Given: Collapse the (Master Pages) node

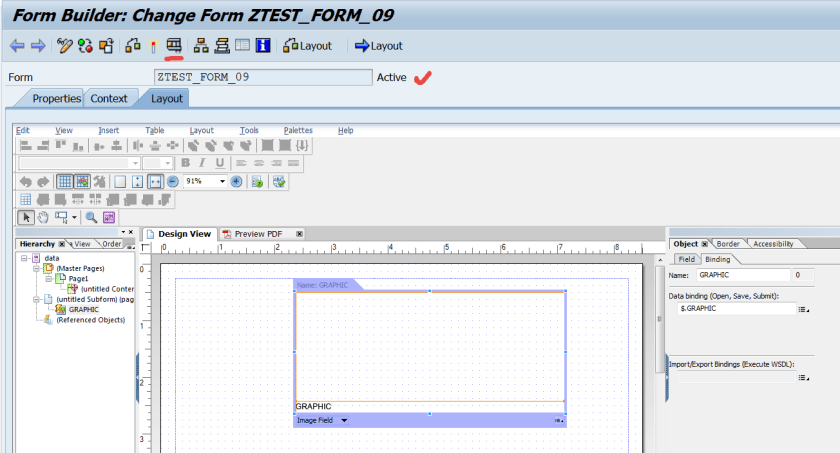Looking at the screenshot, I should click(x=36, y=268).
